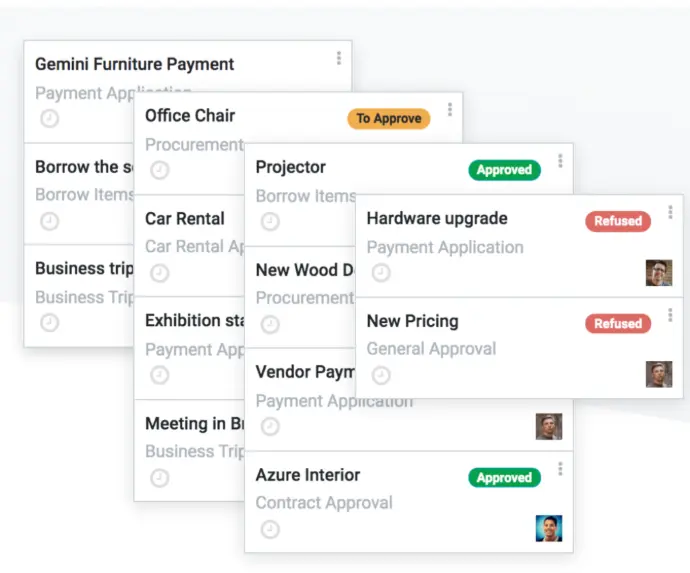
Task: Click the user avatar on Azure Interior card
Action: pos(548,528)
